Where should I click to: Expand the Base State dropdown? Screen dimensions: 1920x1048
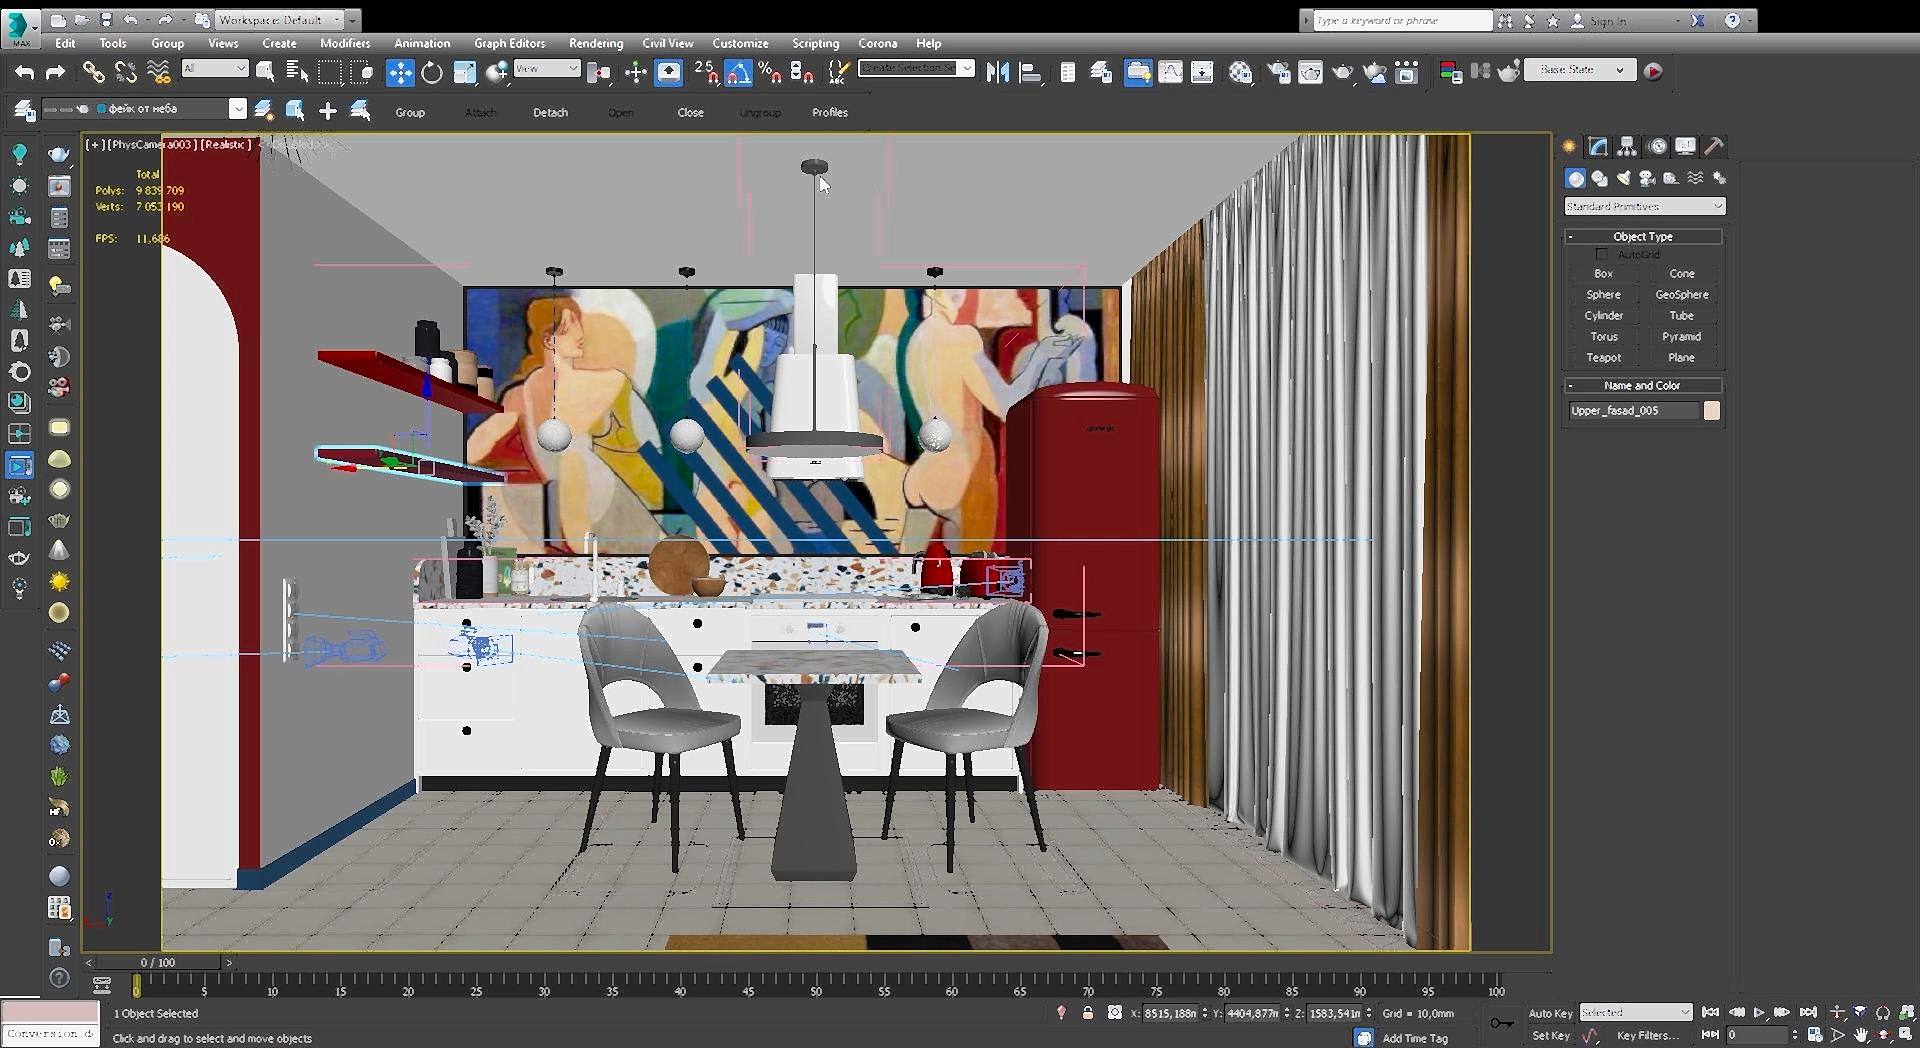(1580, 70)
